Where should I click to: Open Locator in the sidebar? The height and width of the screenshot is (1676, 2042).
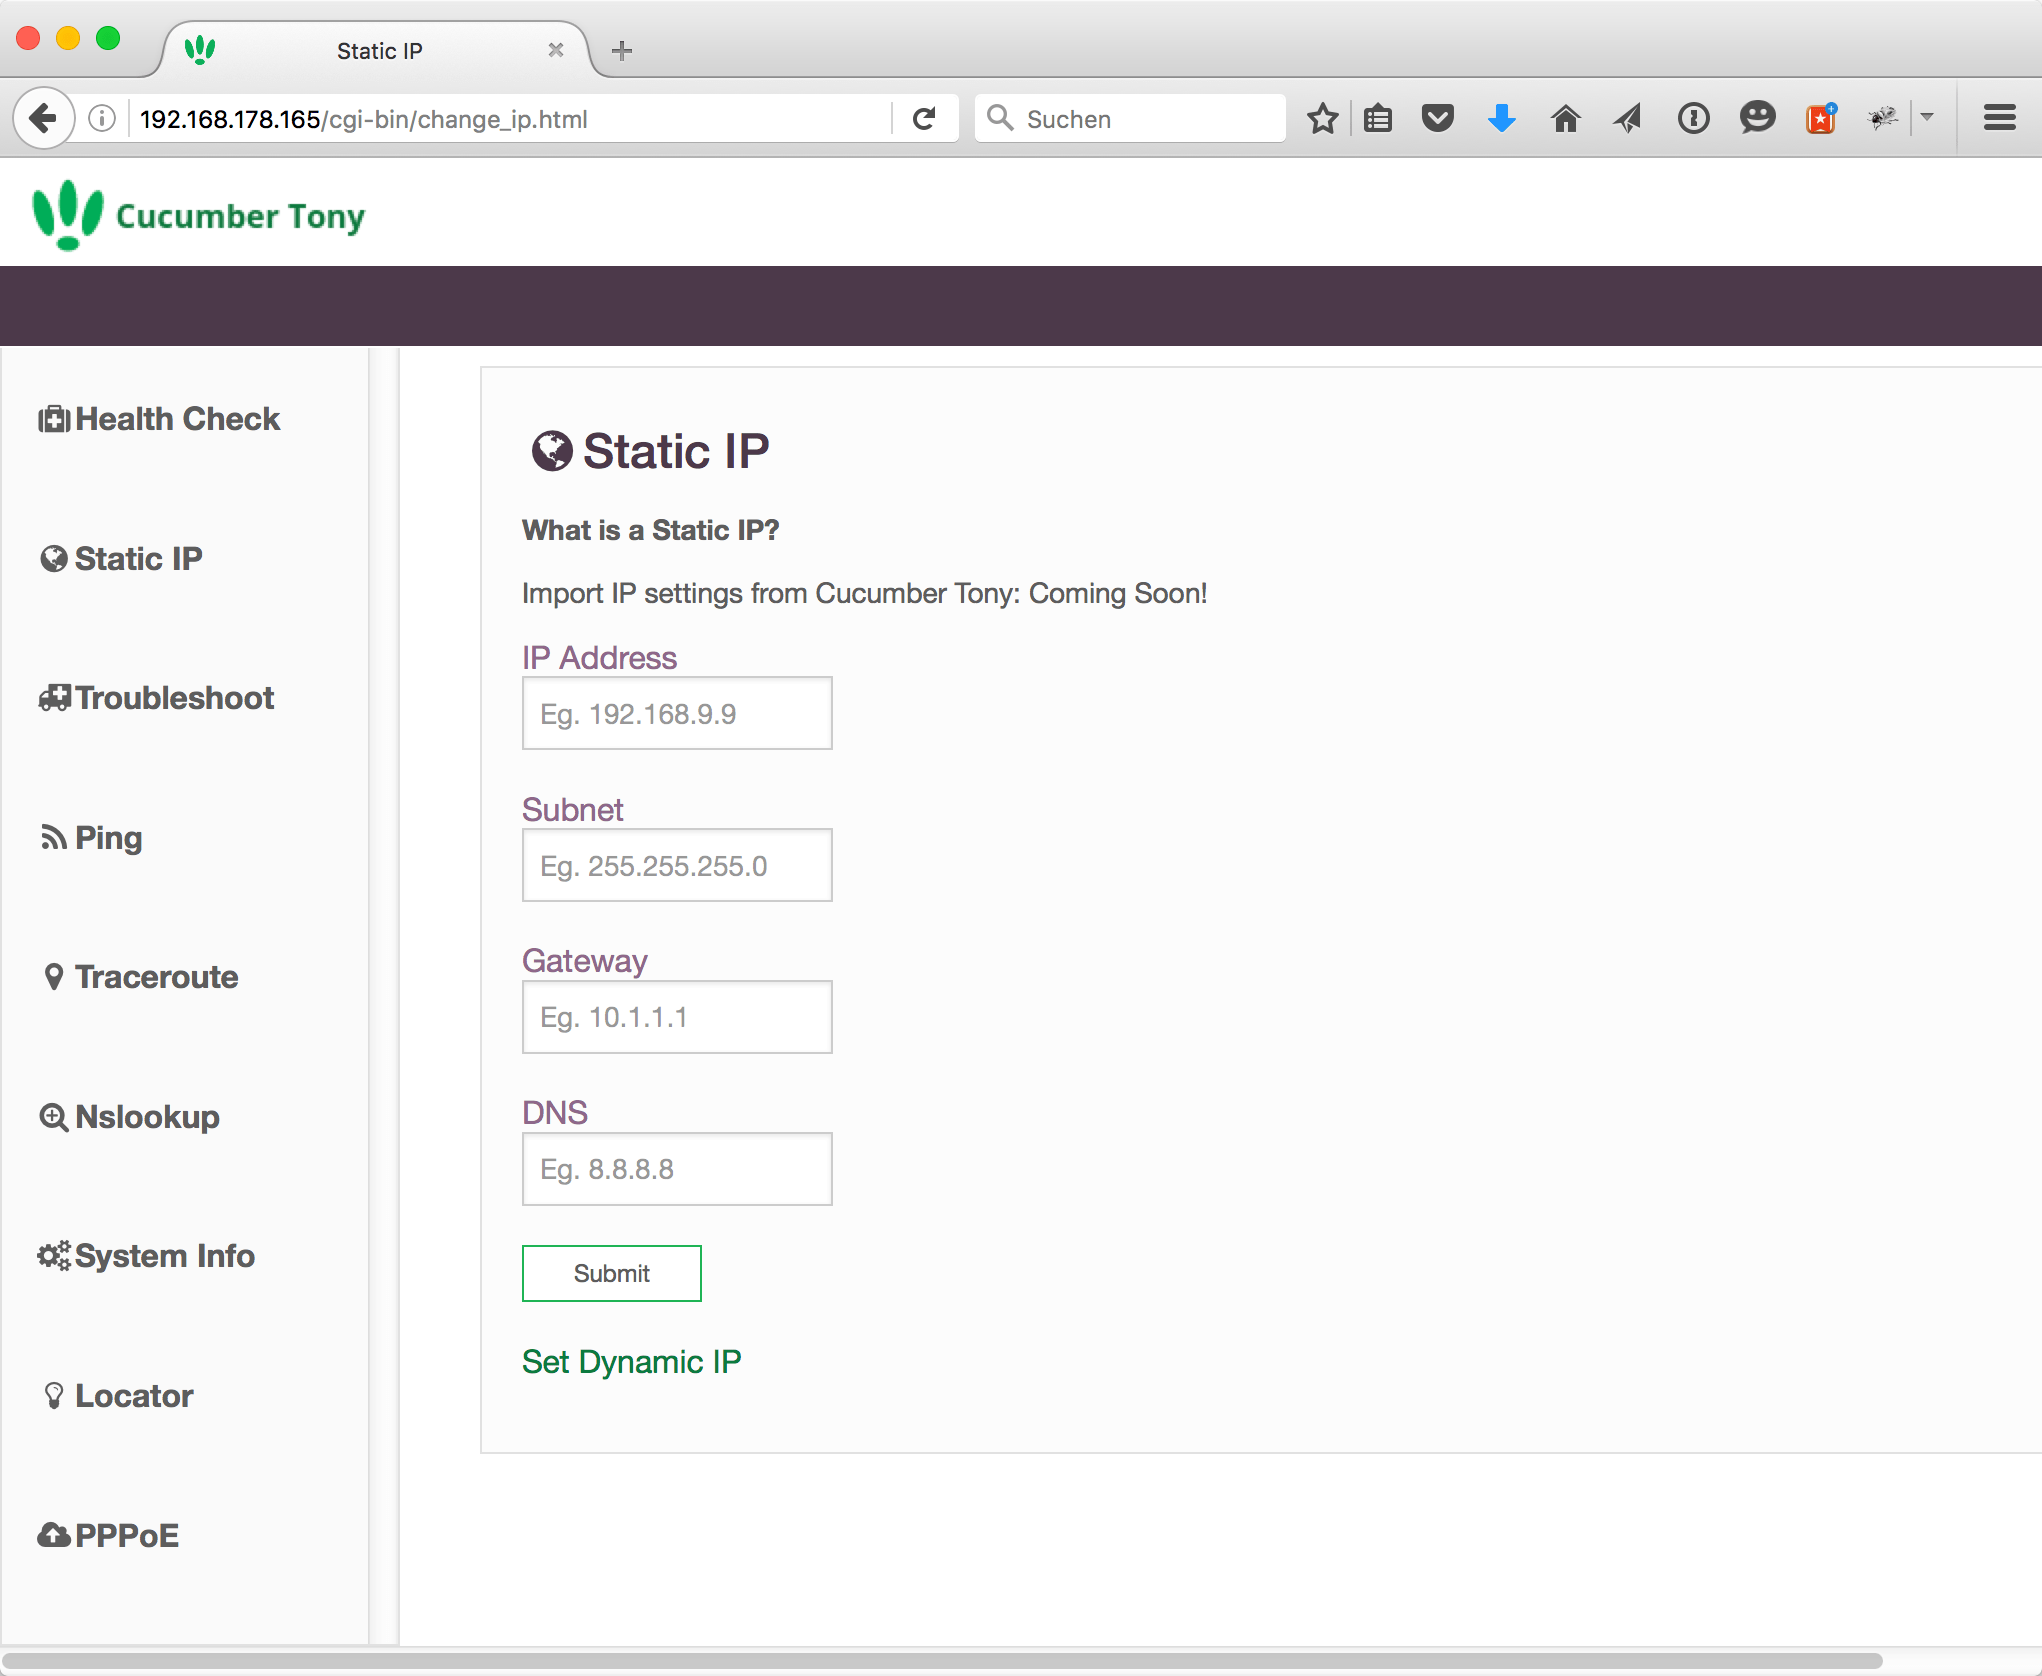pos(118,1396)
